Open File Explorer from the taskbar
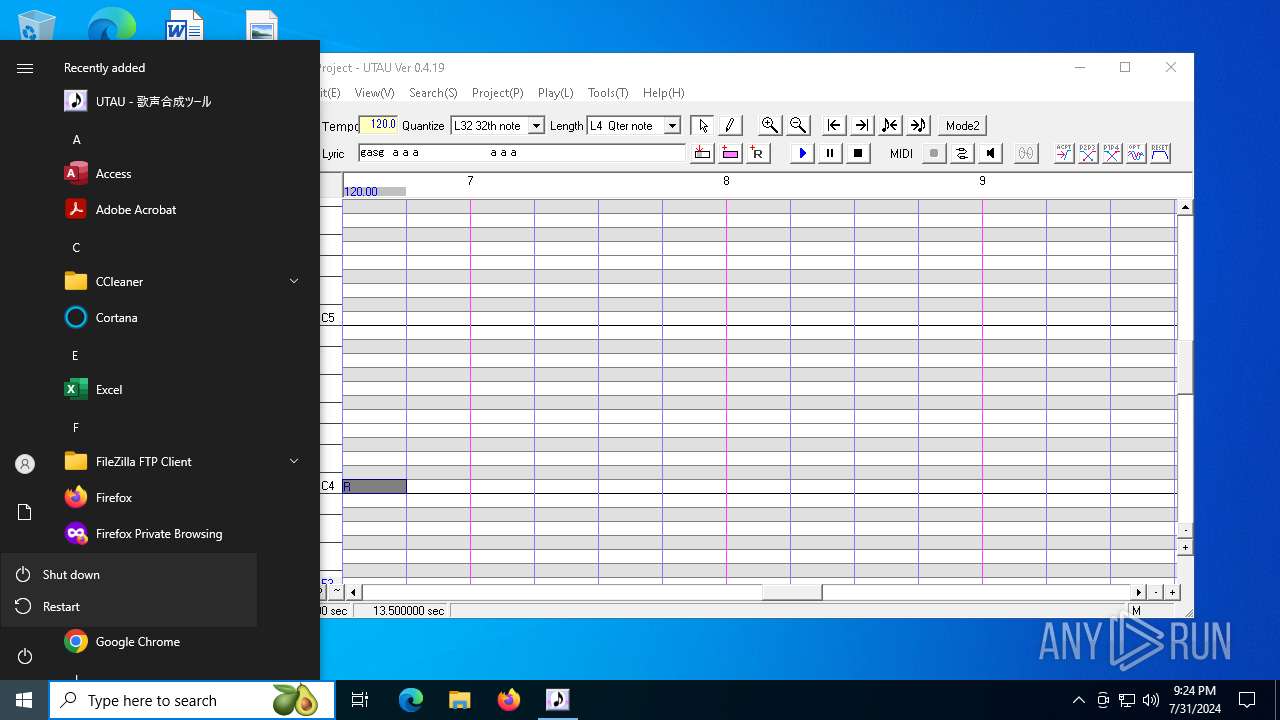The width and height of the screenshot is (1280, 720). click(459, 700)
